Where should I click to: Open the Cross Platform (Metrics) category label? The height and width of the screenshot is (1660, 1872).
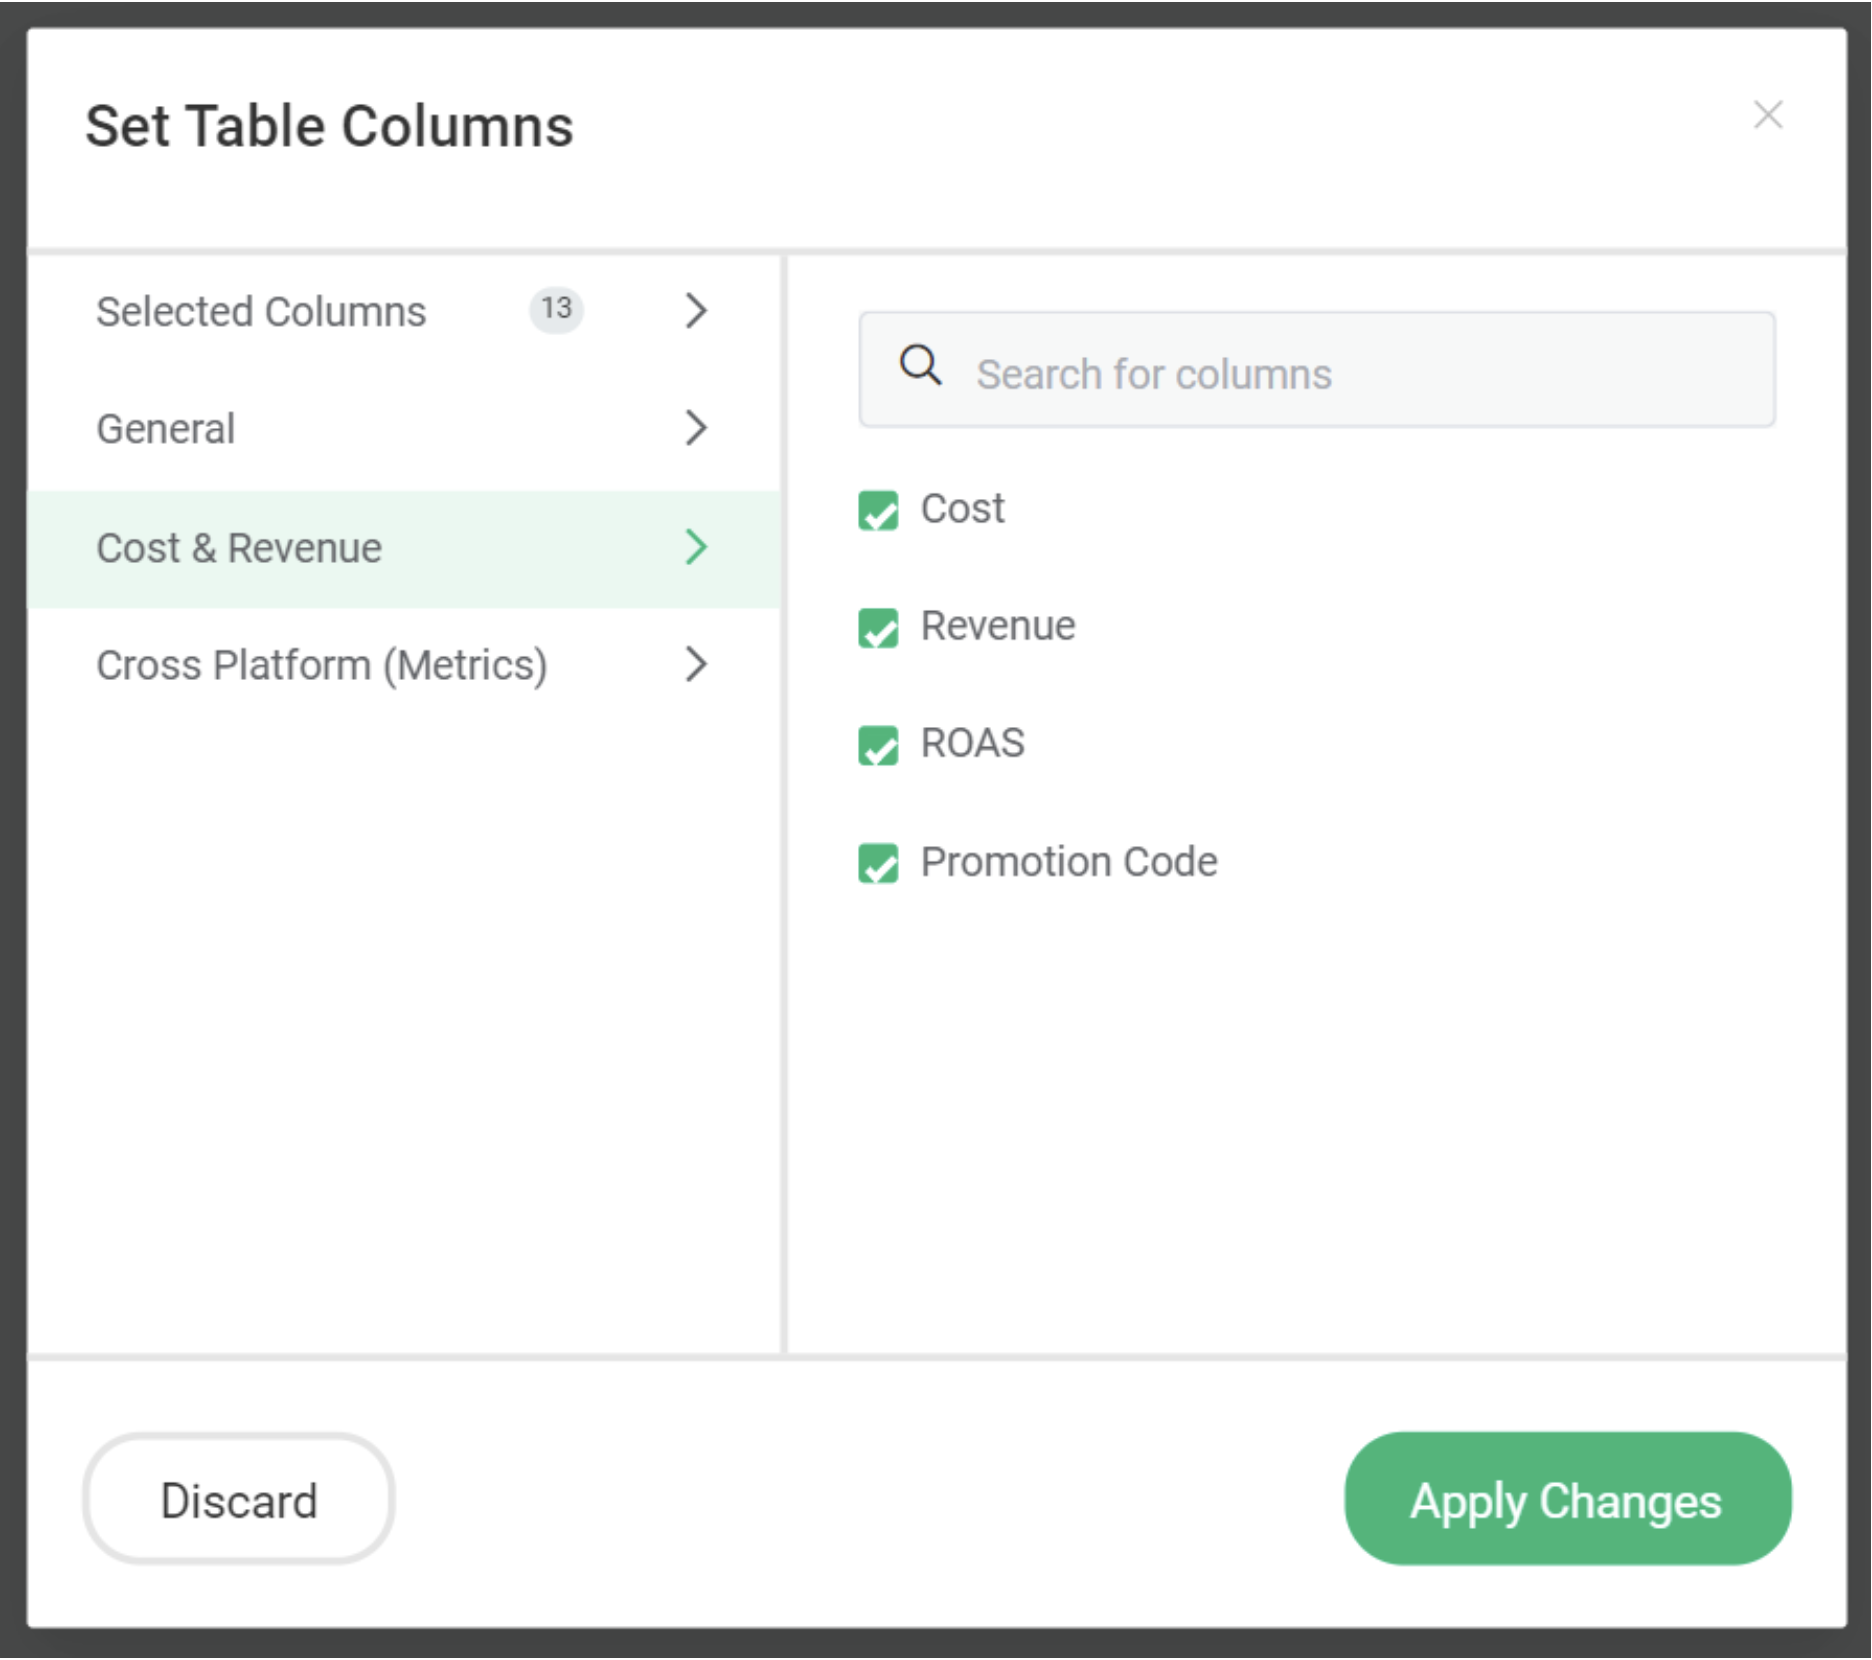pos(321,665)
